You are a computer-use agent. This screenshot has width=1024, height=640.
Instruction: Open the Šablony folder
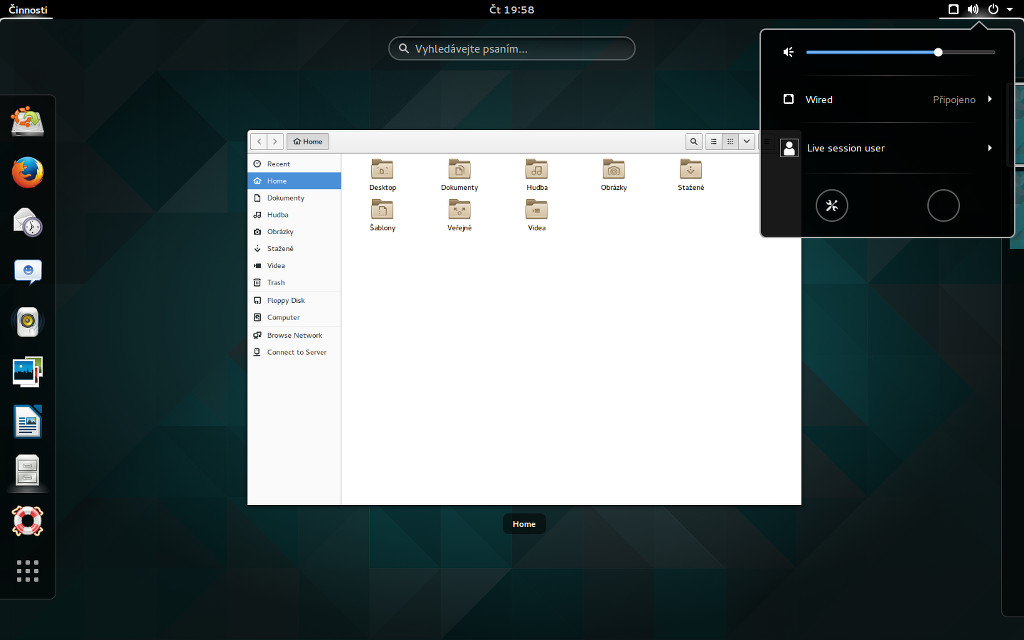tap(382, 215)
